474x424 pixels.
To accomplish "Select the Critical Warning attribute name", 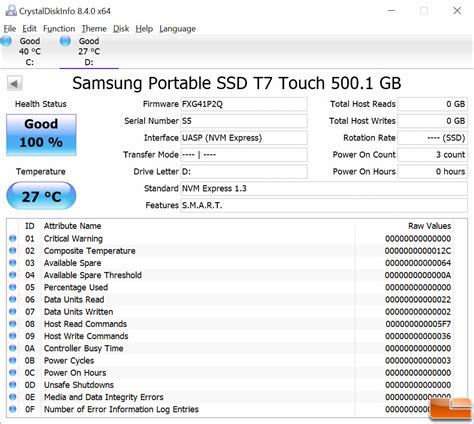I will tap(73, 239).
